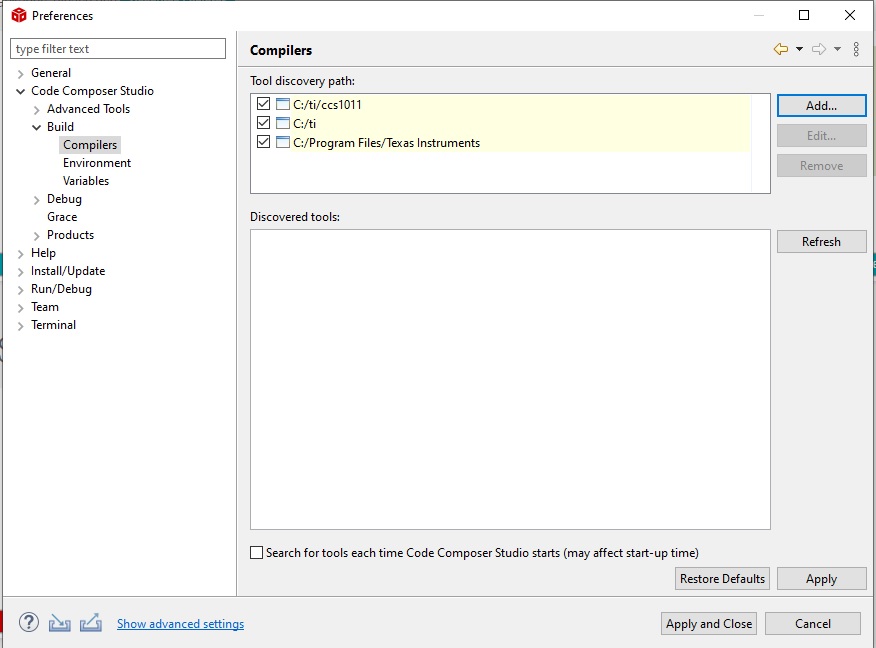This screenshot has width=876, height=648.
Task: Open the three-dot view menu icon
Action: [856, 49]
